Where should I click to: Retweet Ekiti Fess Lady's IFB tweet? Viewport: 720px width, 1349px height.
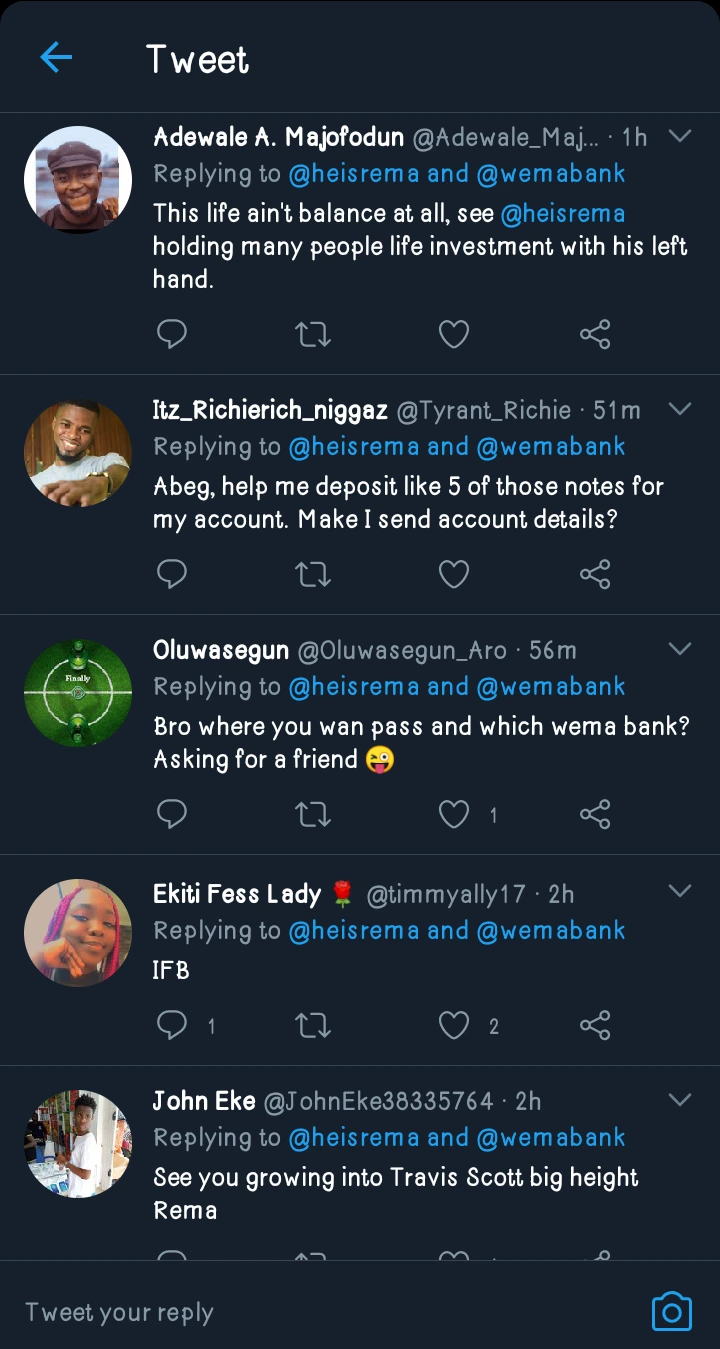click(x=314, y=1025)
